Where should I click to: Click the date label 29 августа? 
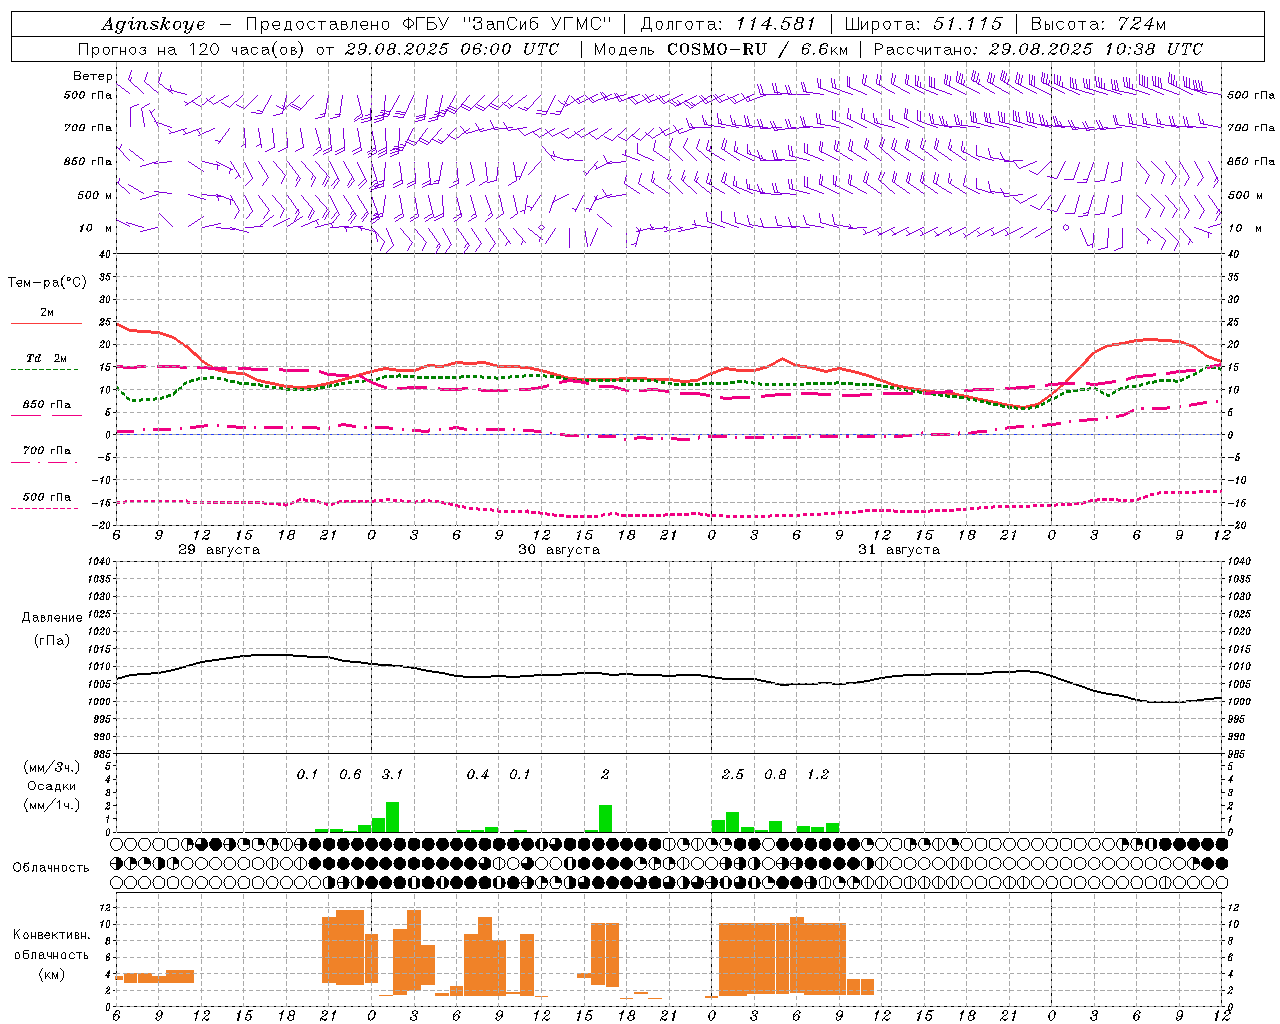[x=219, y=550]
